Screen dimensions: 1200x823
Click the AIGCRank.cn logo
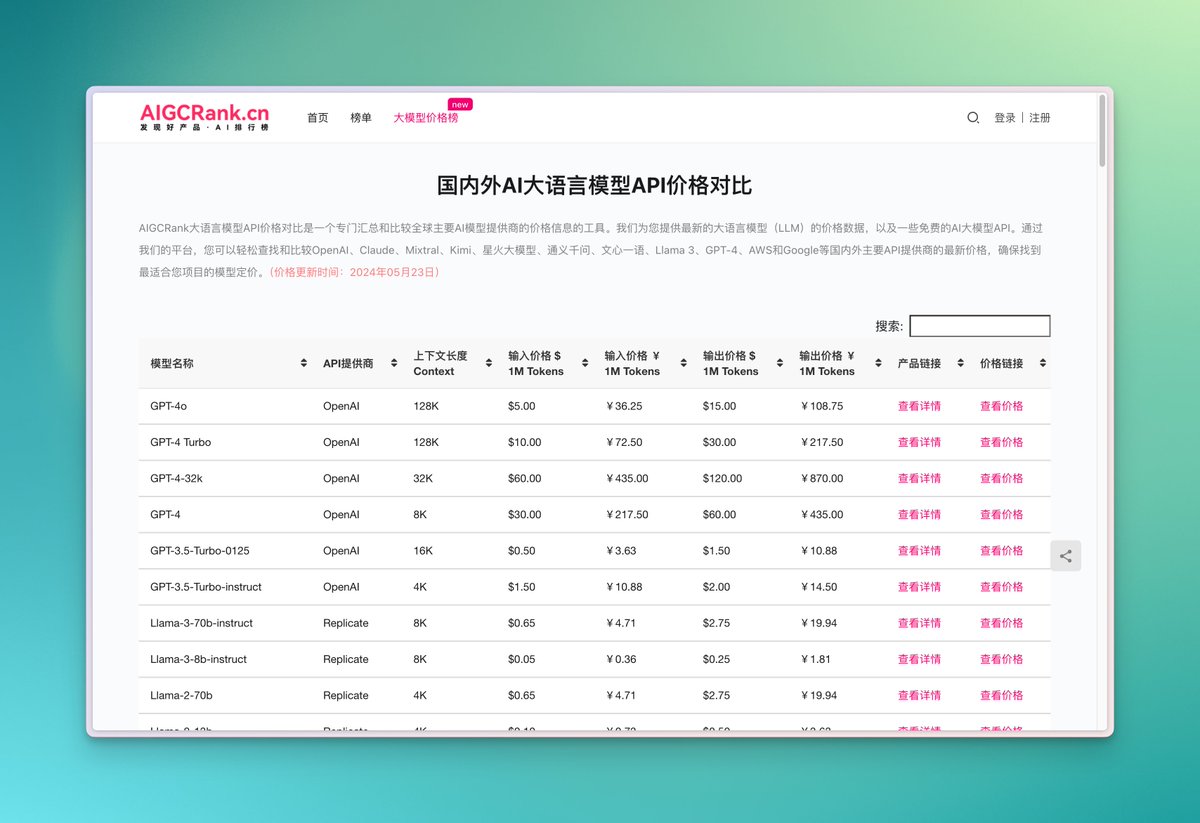coord(205,118)
